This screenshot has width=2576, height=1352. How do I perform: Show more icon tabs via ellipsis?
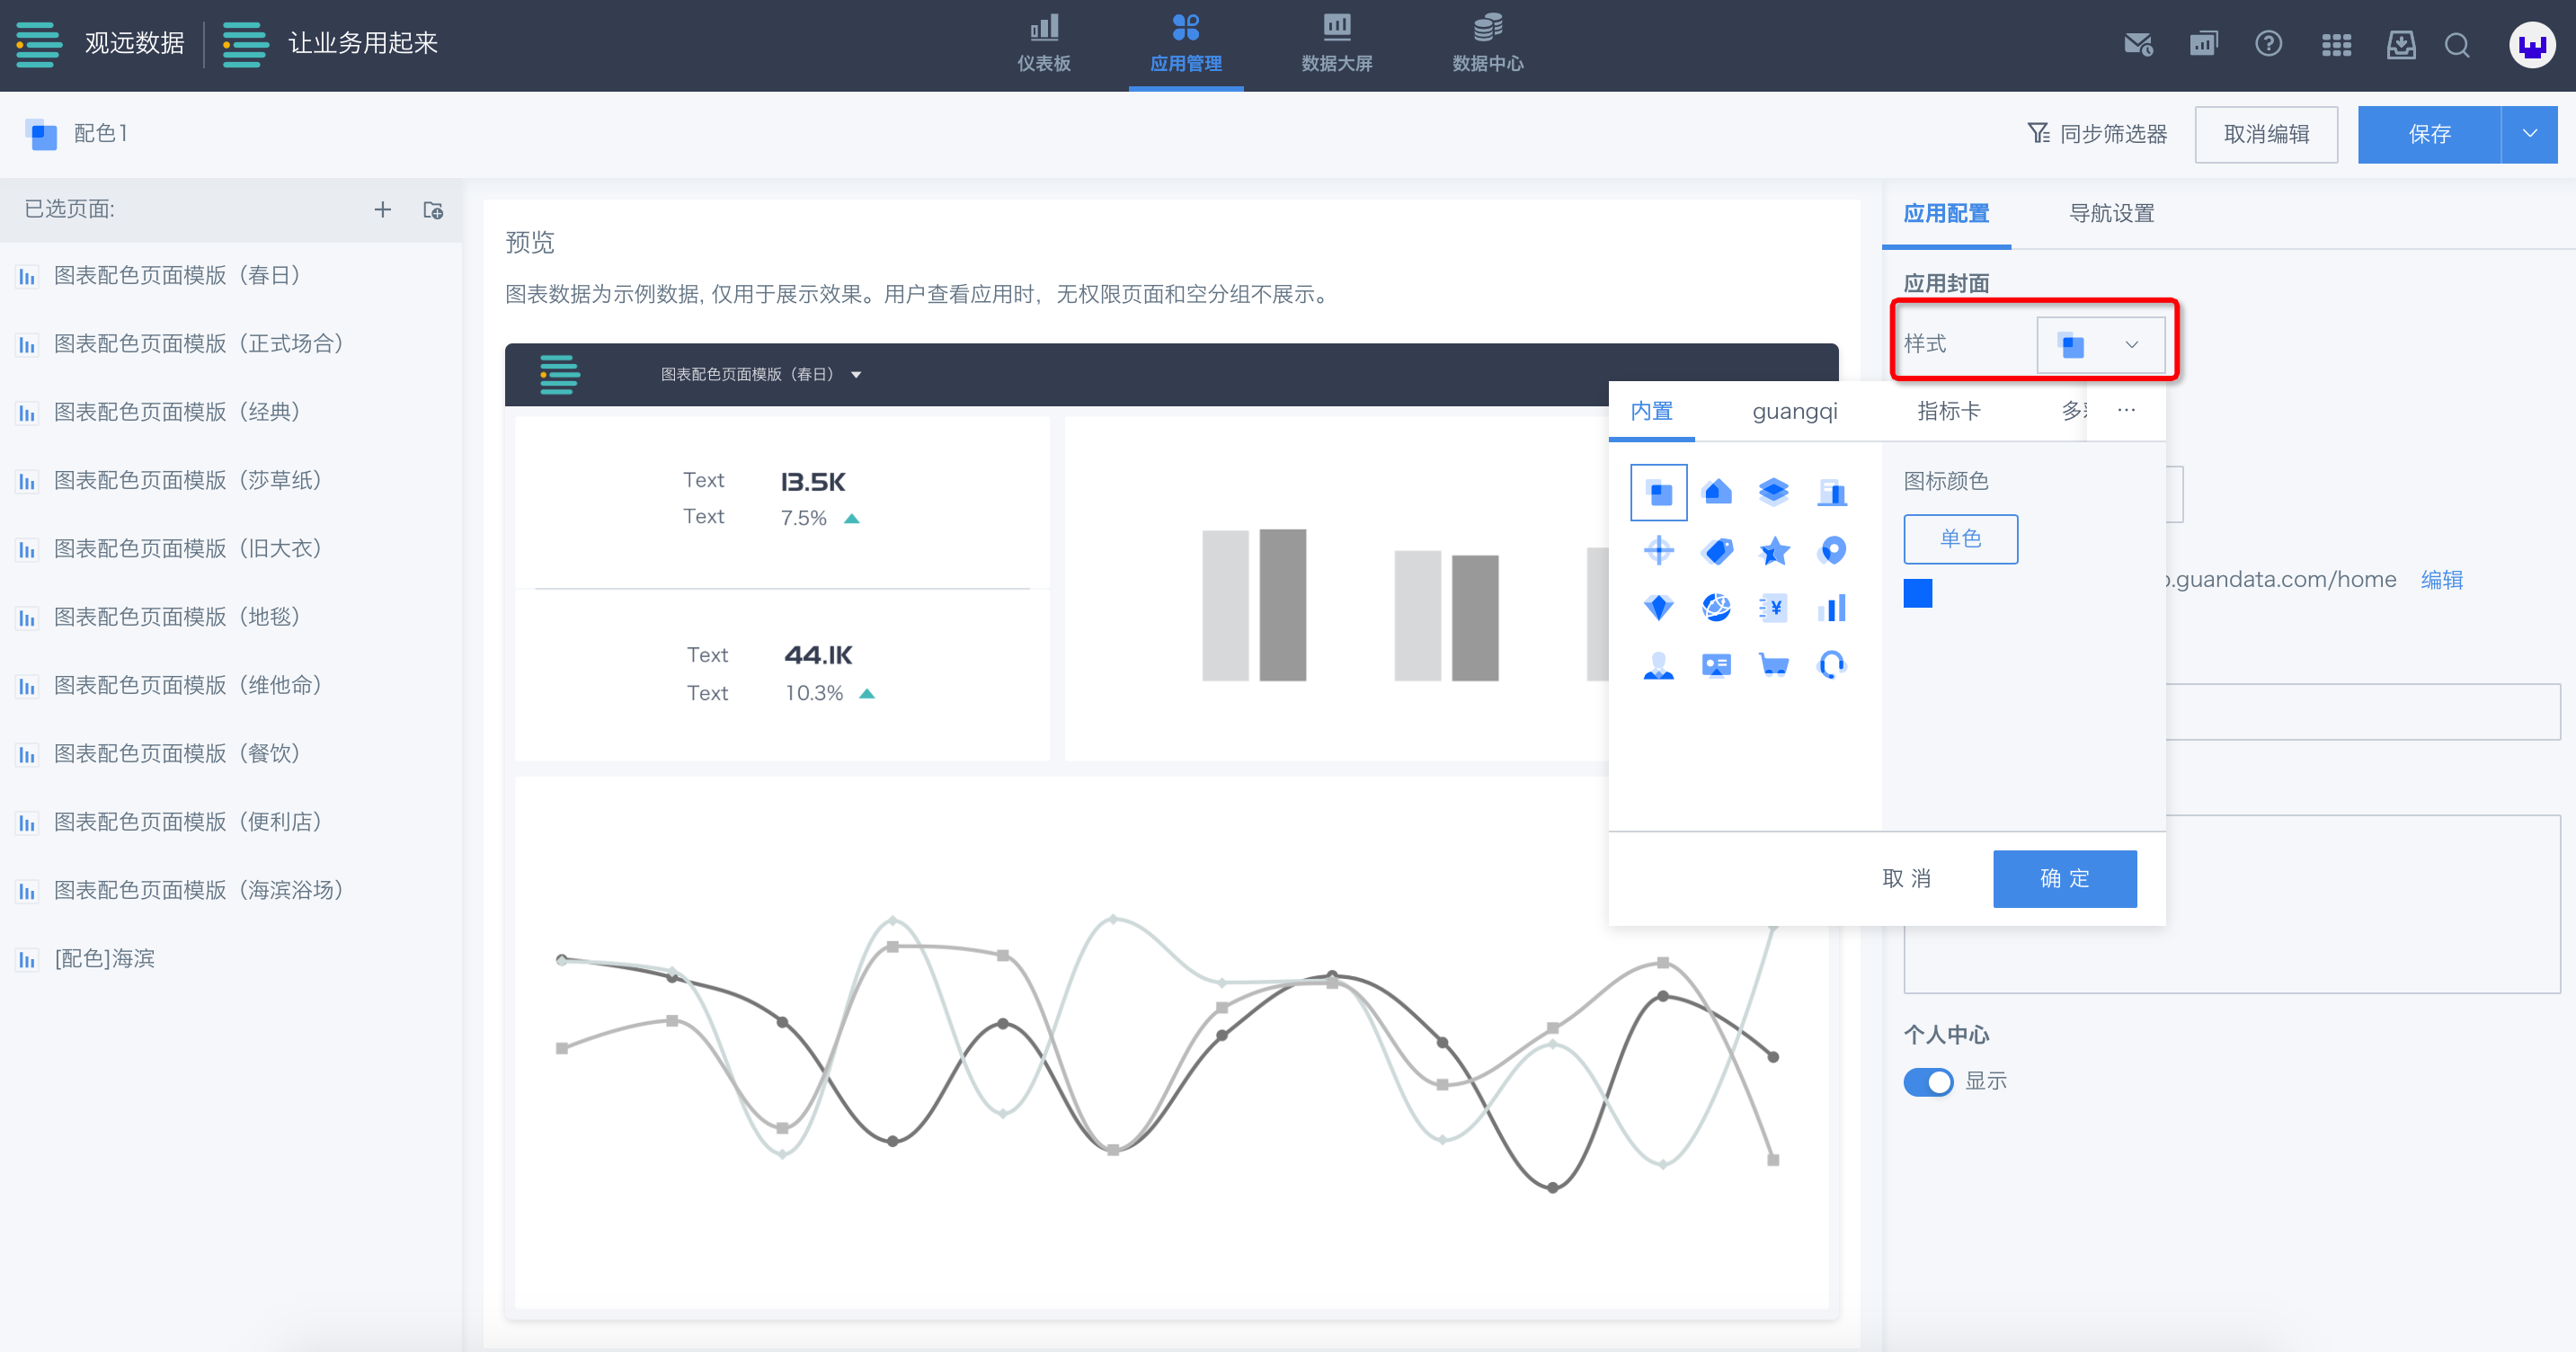(x=2126, y=410)
